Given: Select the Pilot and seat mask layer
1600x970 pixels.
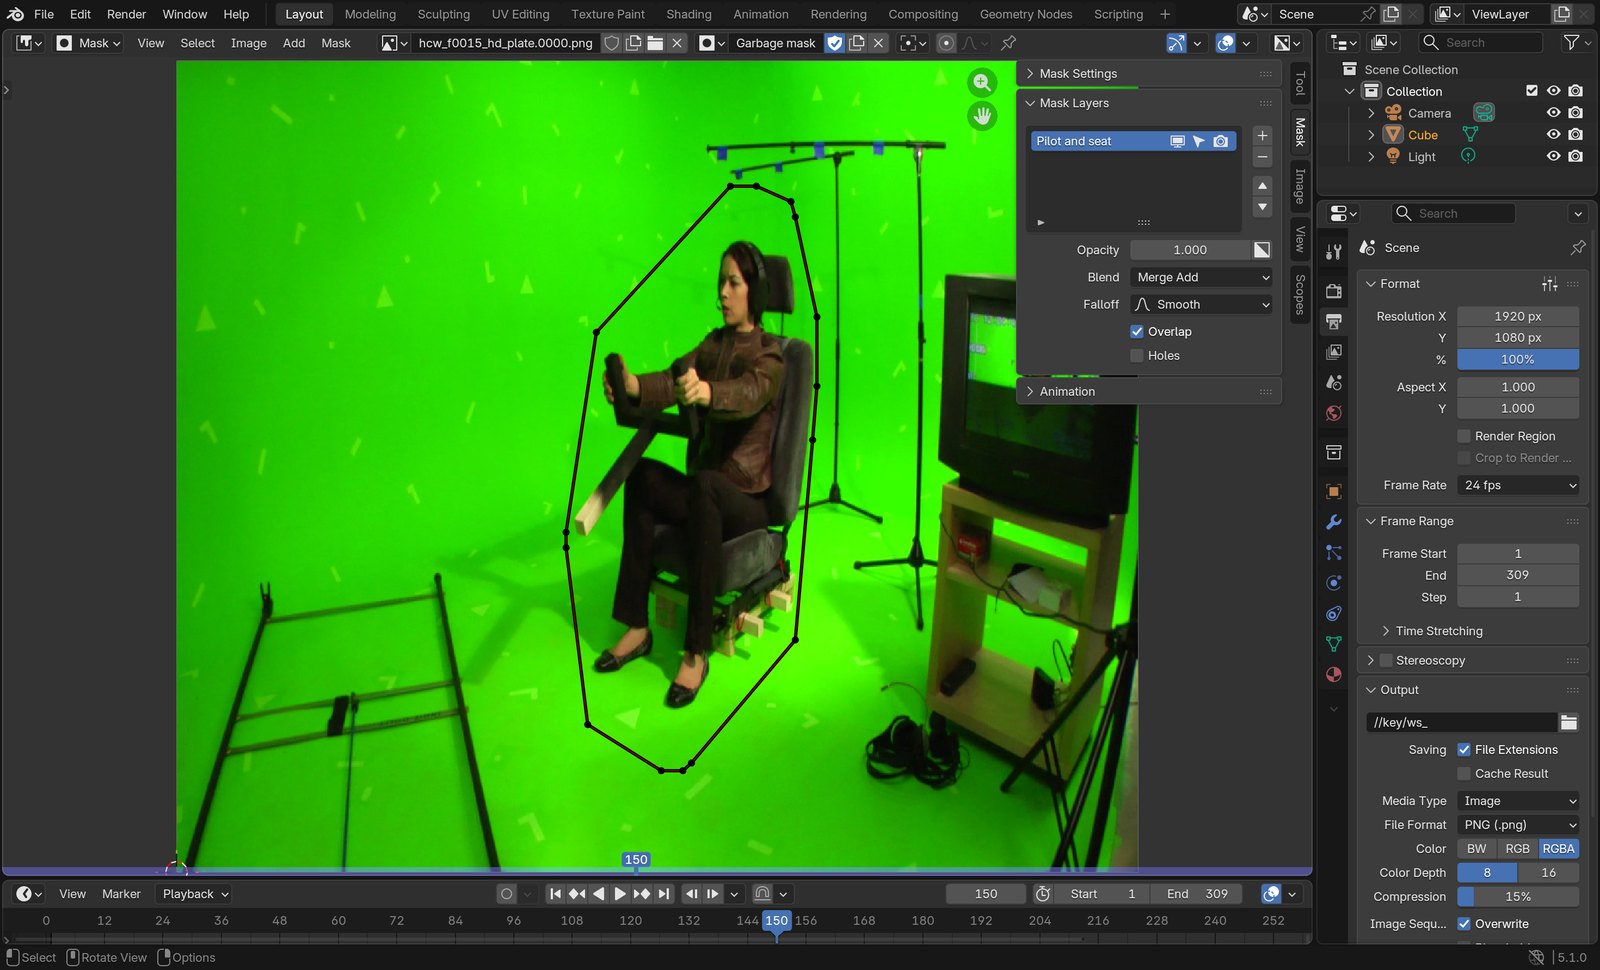Looking at the screenshot, I should click(x=1133, y=141).
